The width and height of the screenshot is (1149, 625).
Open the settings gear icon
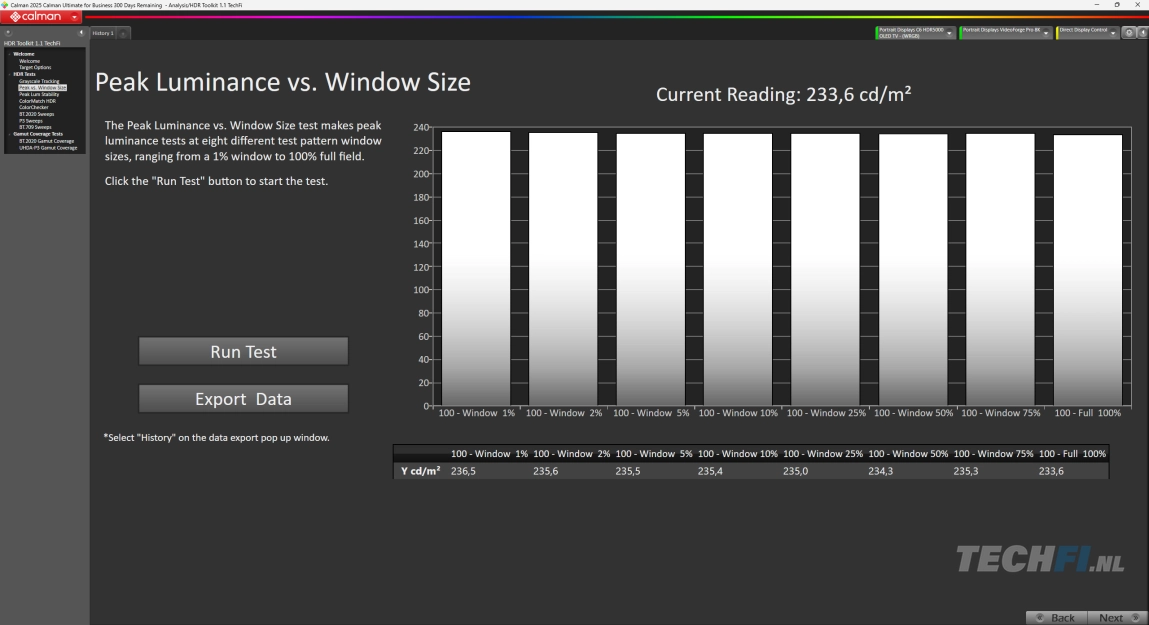[1129, 33]
